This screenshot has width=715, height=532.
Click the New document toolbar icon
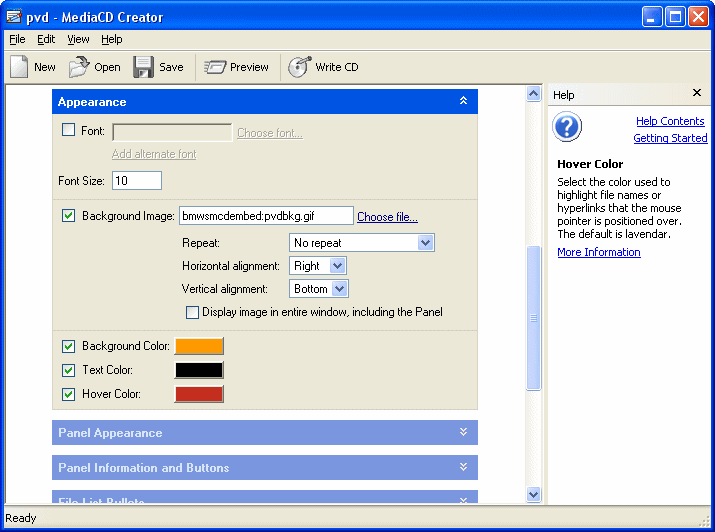click(19, 67)
